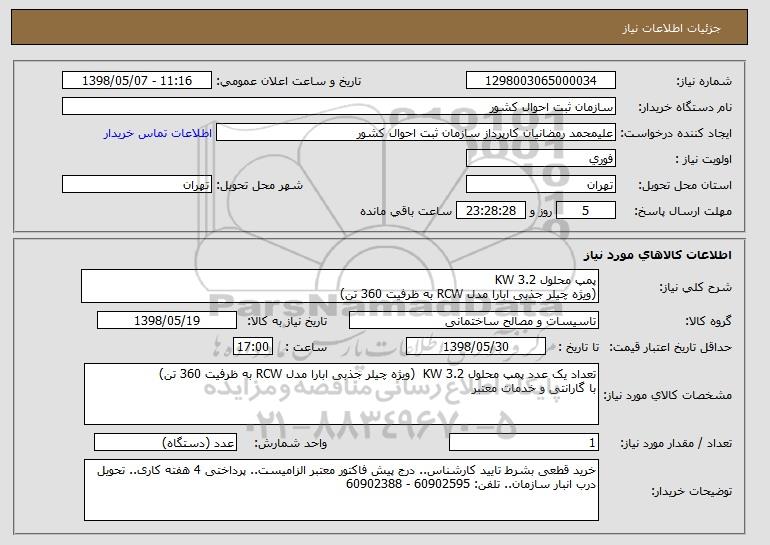The image size is (770, 545).
Task: Select the label تعداد / مقدار مورد نیاز
Action: tap(676, 443)
